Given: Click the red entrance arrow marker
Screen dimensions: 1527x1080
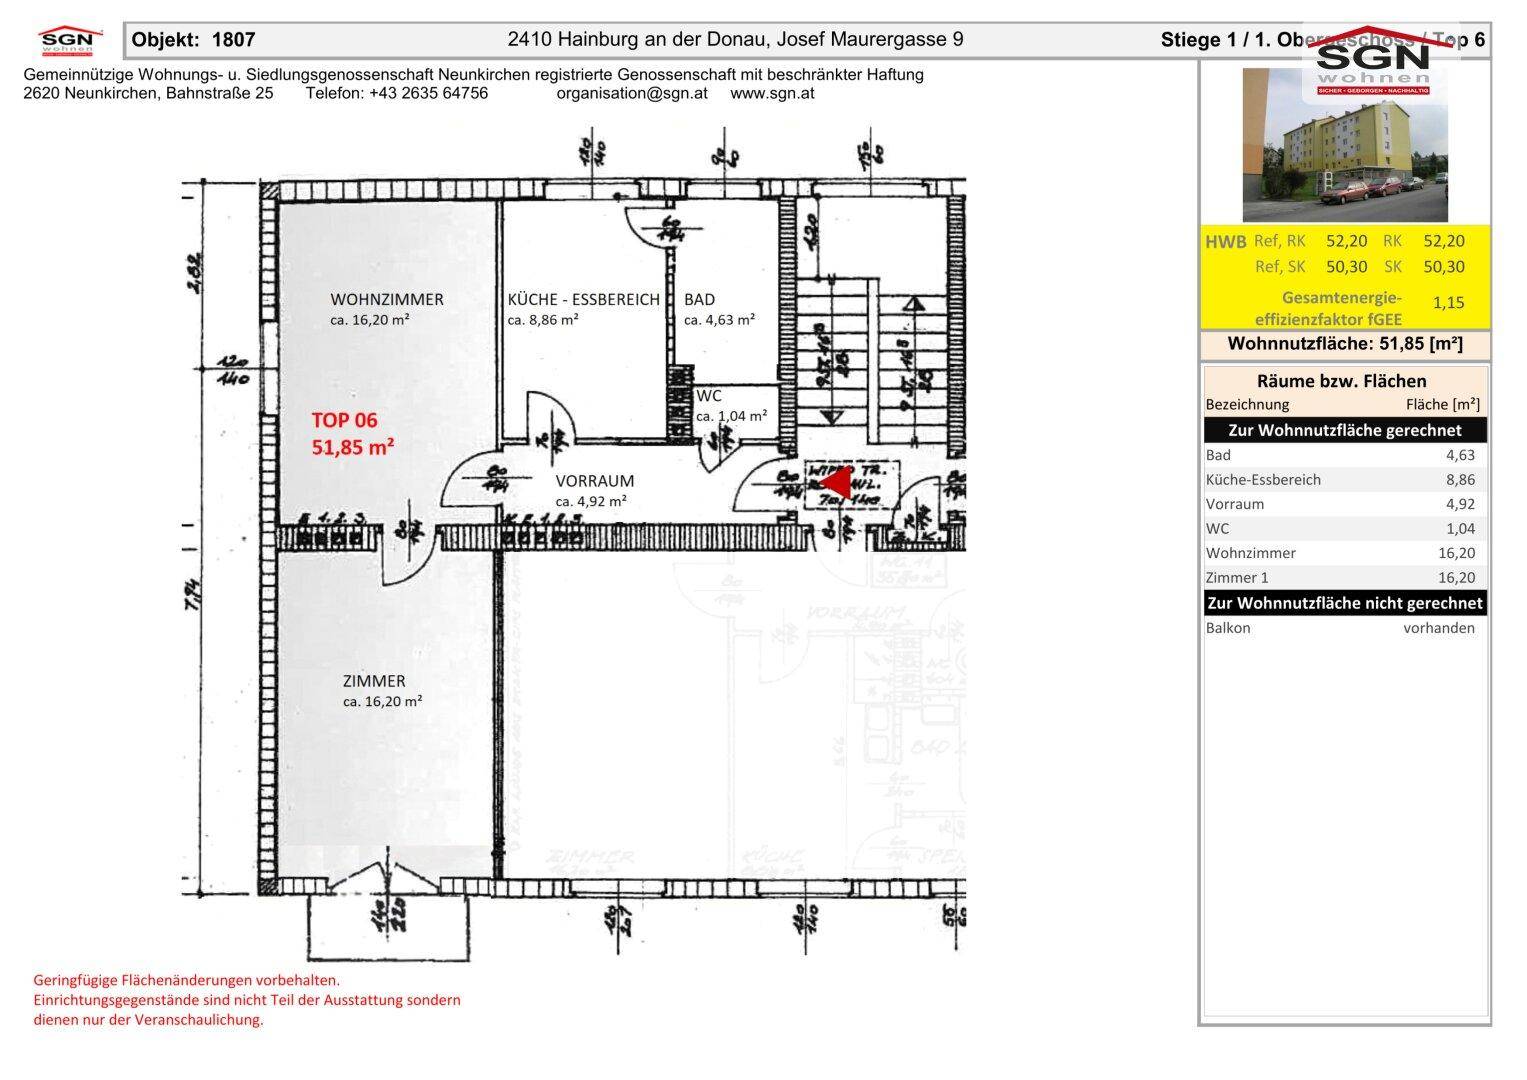Looking at the screenshot, I should click(836, 485).
